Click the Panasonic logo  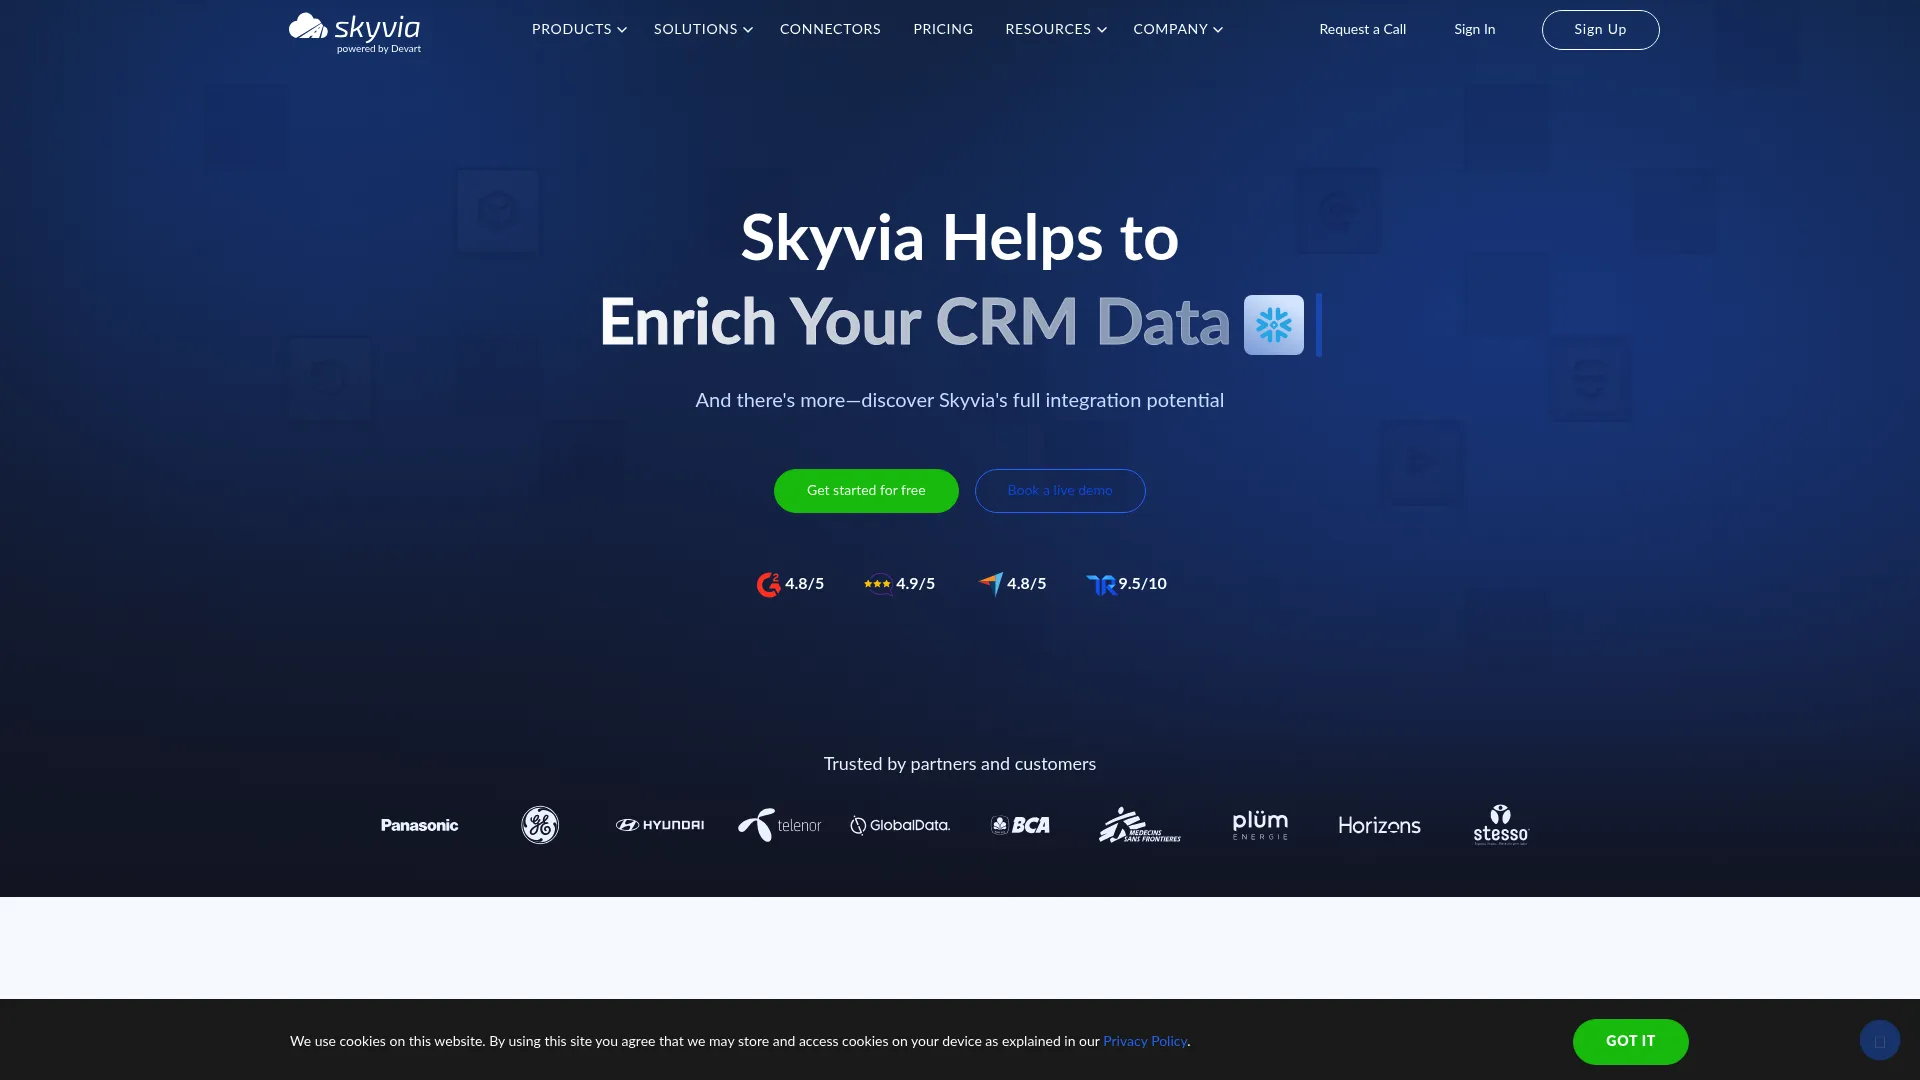pos(420,825)
